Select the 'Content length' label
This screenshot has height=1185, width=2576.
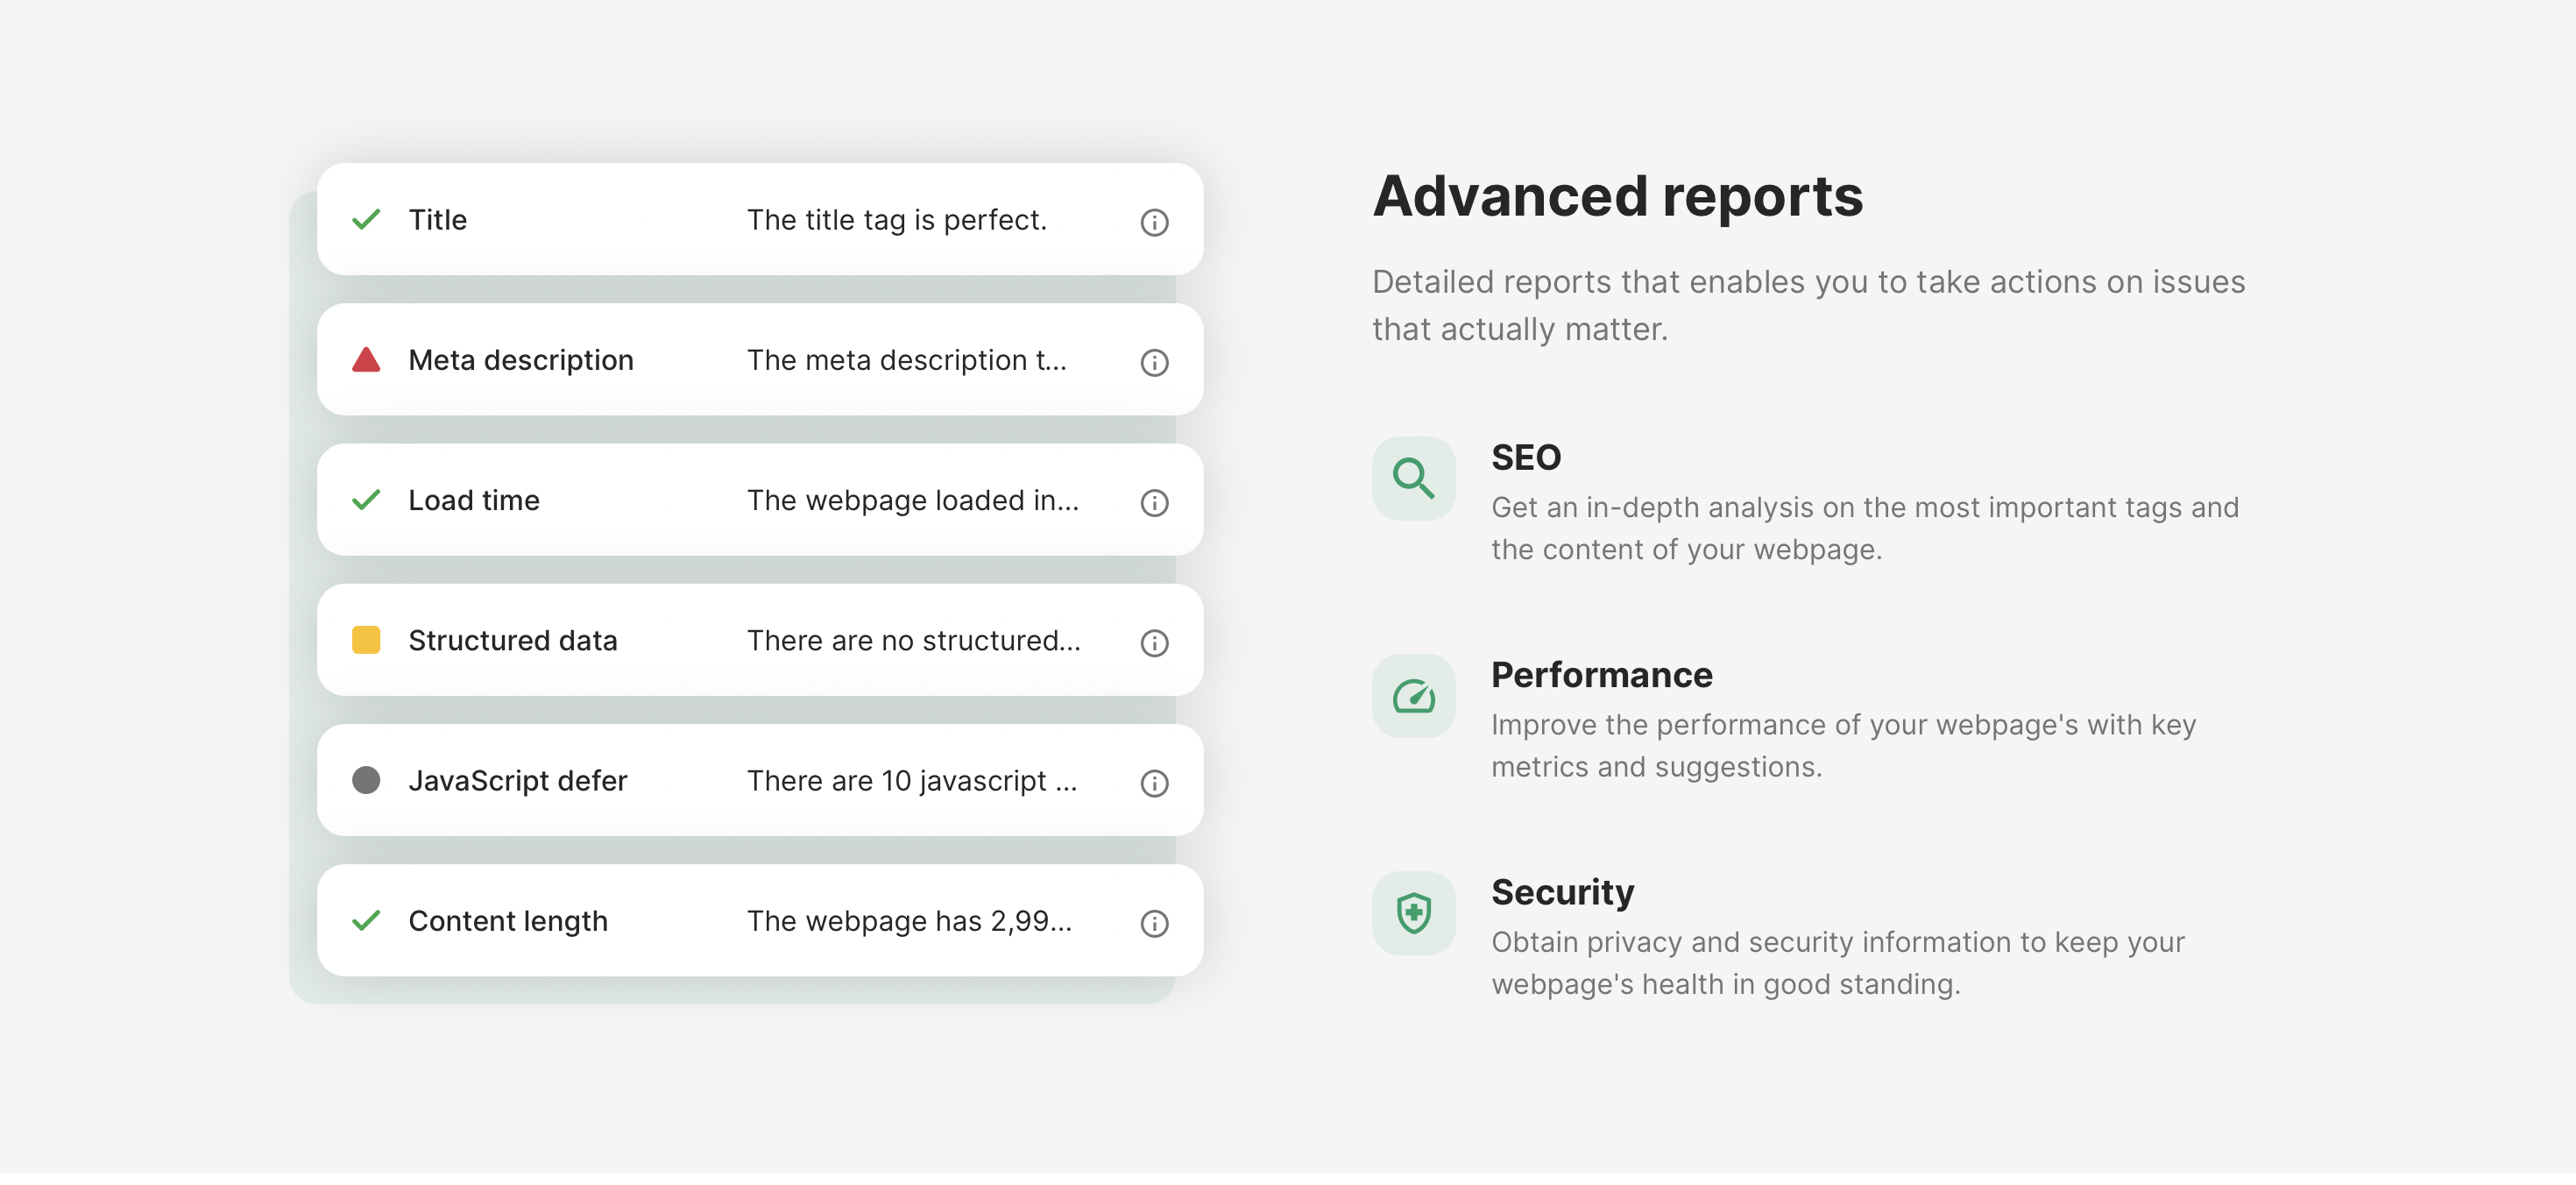tap(507, 921)
